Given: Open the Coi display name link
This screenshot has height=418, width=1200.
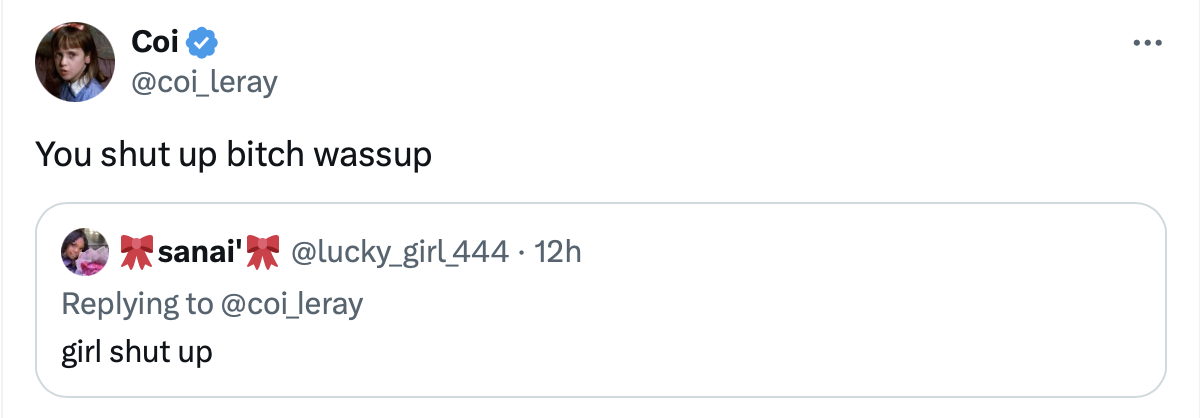Looking at the screenshot, I should point(154,42).
